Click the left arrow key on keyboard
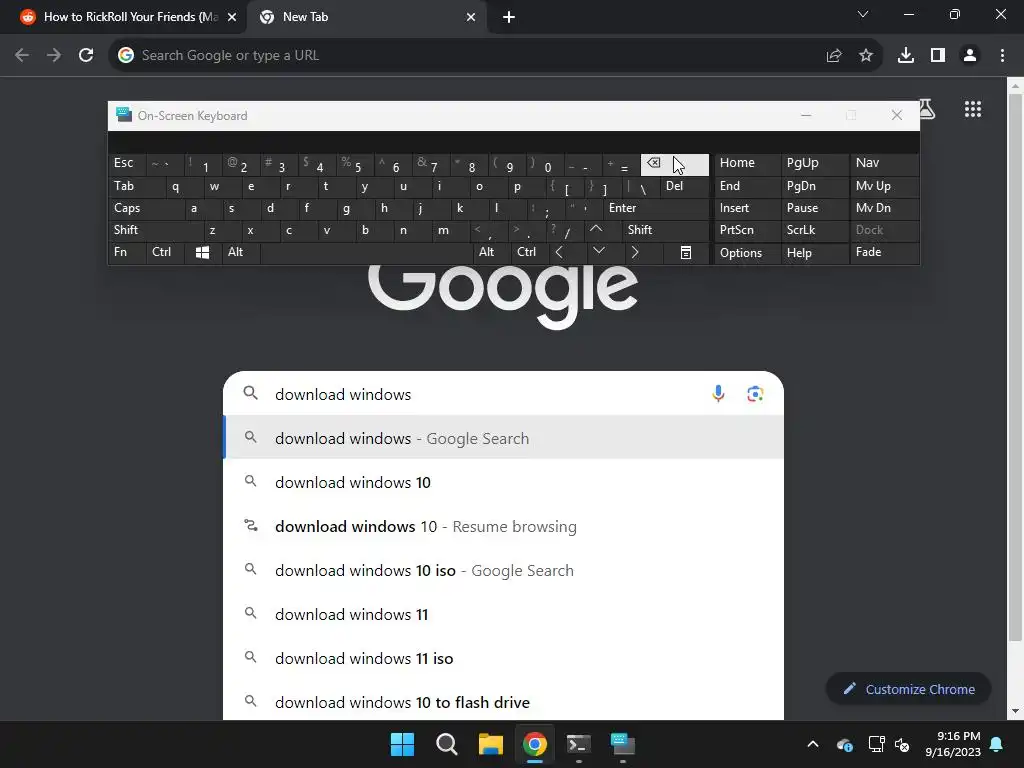The image size is (1024, 768). [x=560, y=252]
